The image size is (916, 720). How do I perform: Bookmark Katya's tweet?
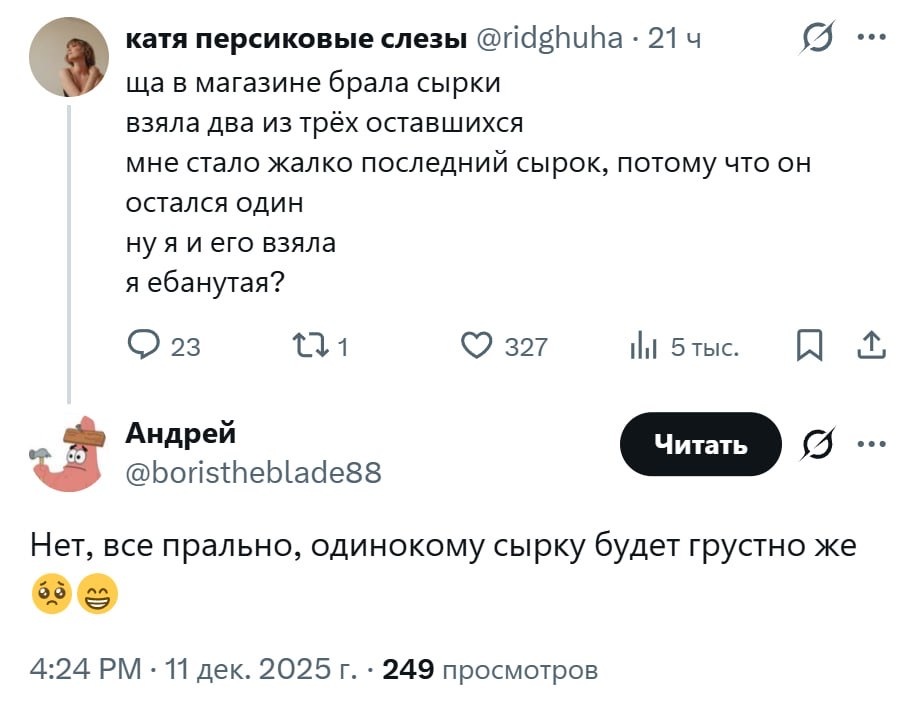[x=809, y=346]
